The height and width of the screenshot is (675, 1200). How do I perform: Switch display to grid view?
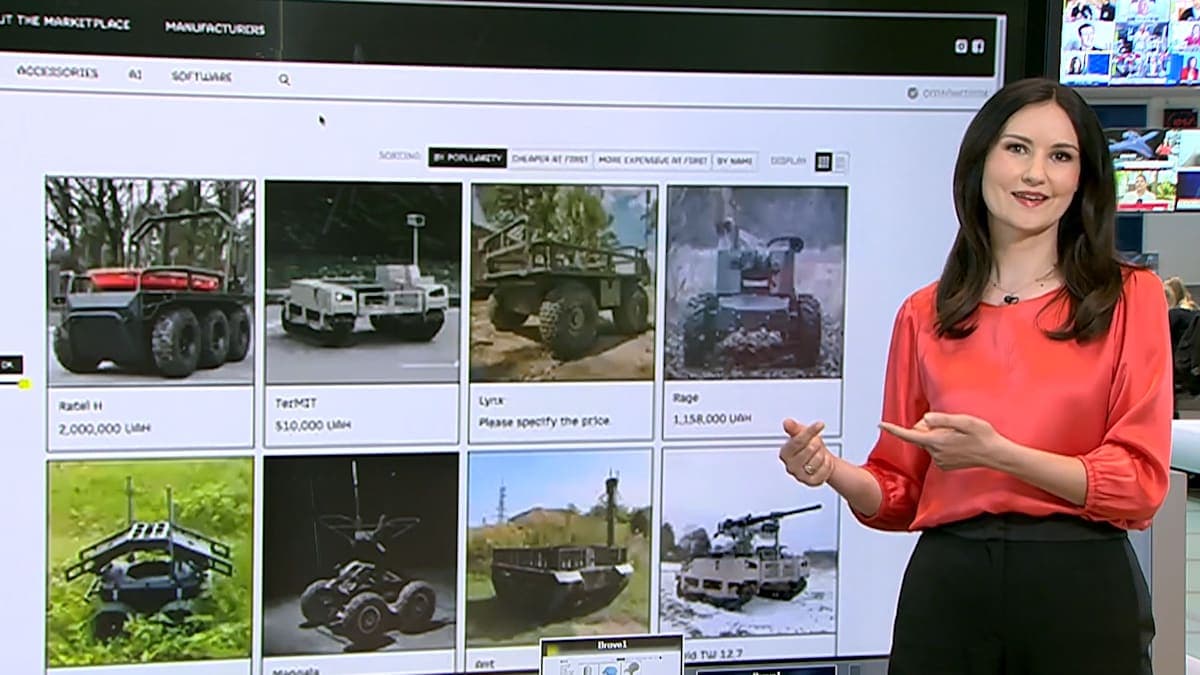(823, 162)
